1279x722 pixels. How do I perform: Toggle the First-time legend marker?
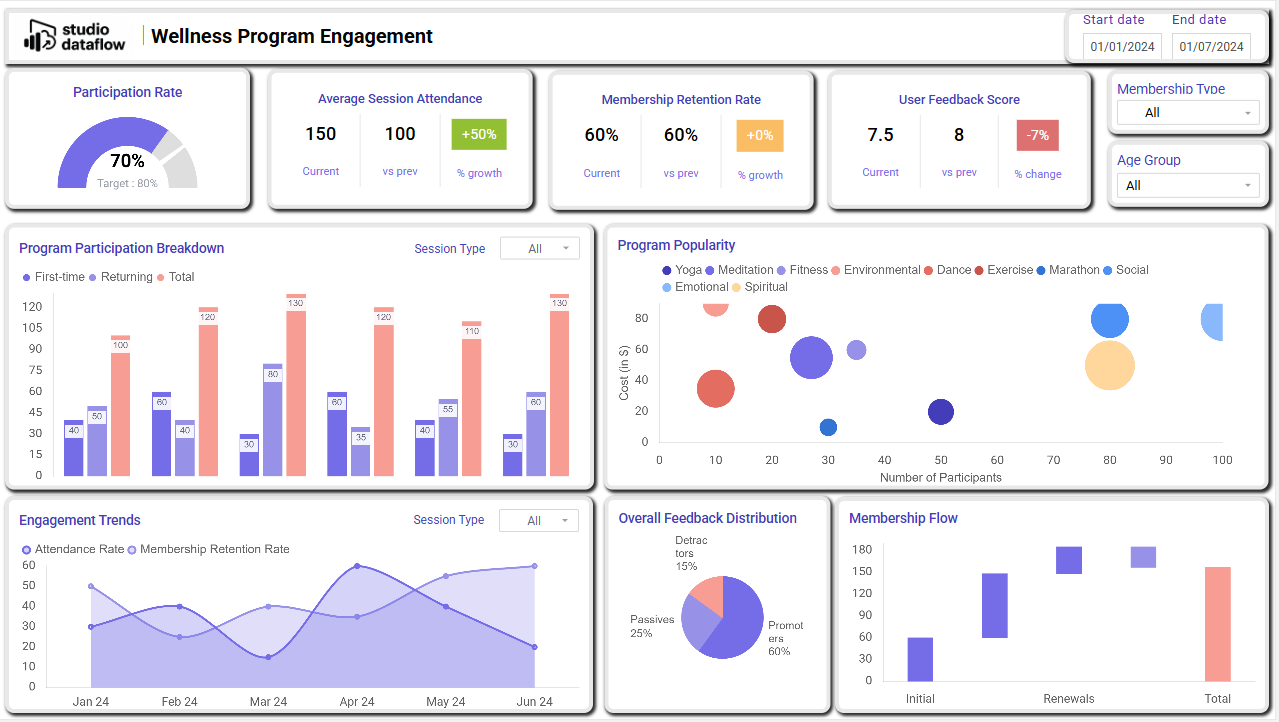(27, 277)
